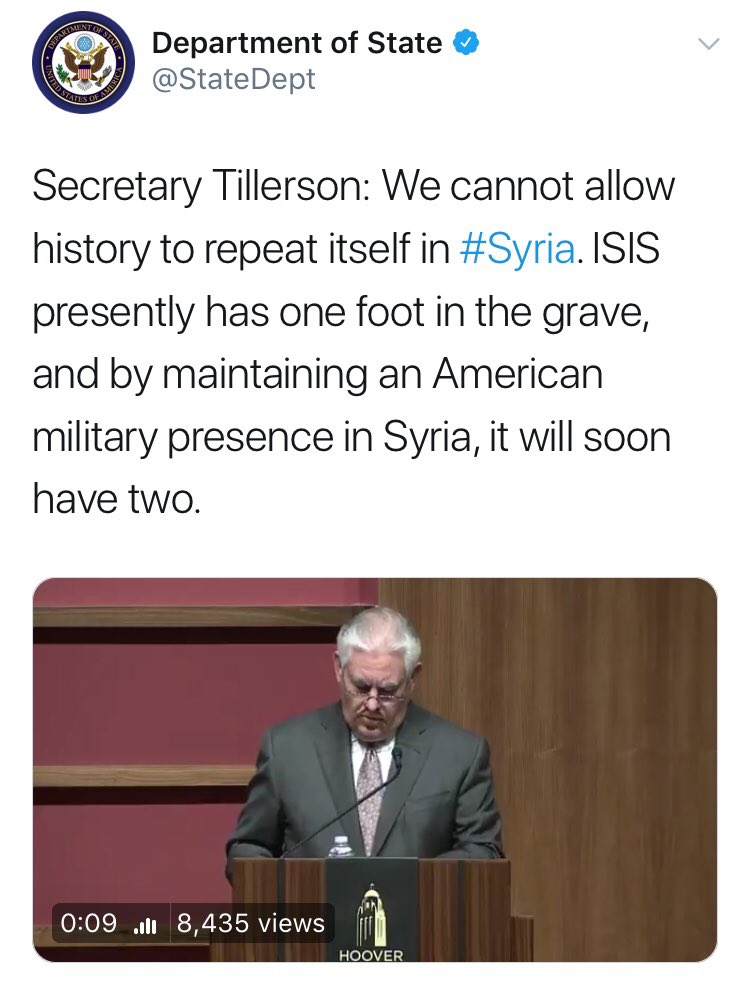Expand the tweet options chevron
750x984 pixels.
click(x=709, y=44)
